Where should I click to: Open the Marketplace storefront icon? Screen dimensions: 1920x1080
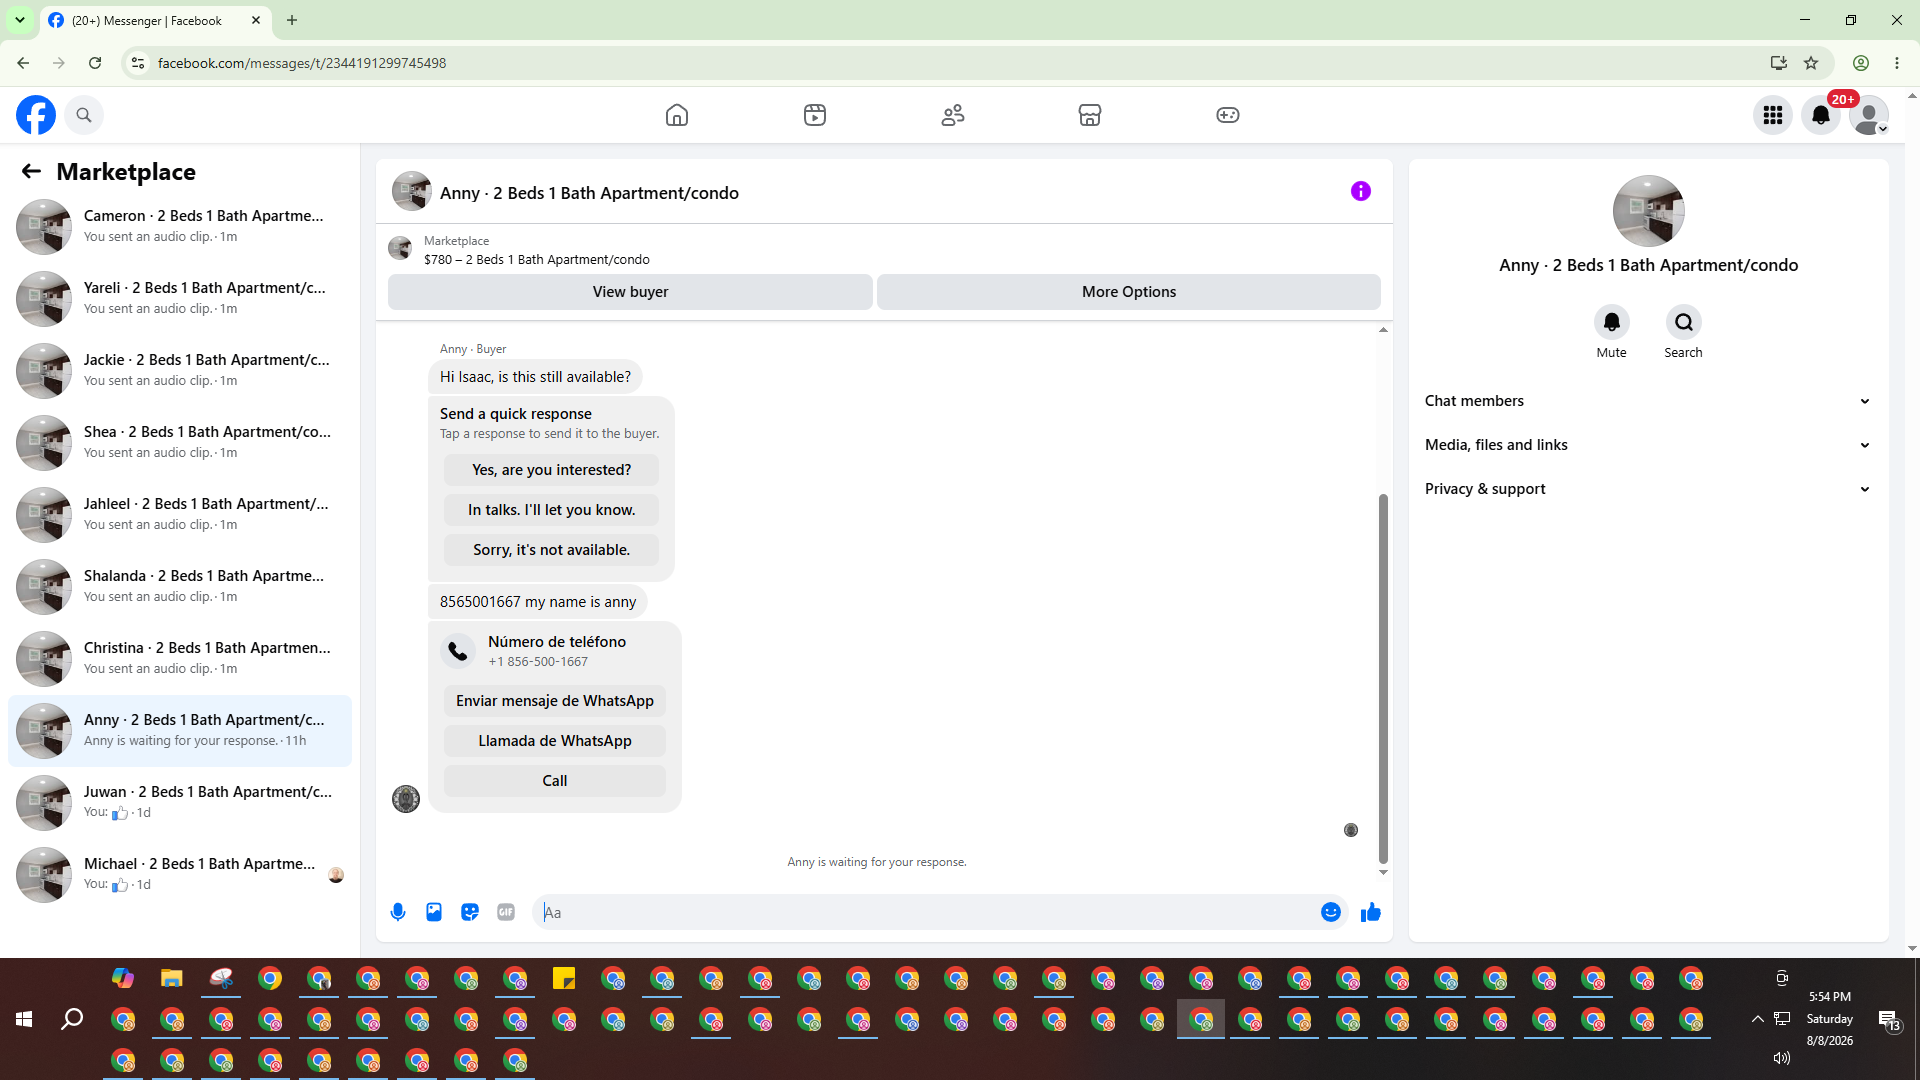(x=1090, y=115)
